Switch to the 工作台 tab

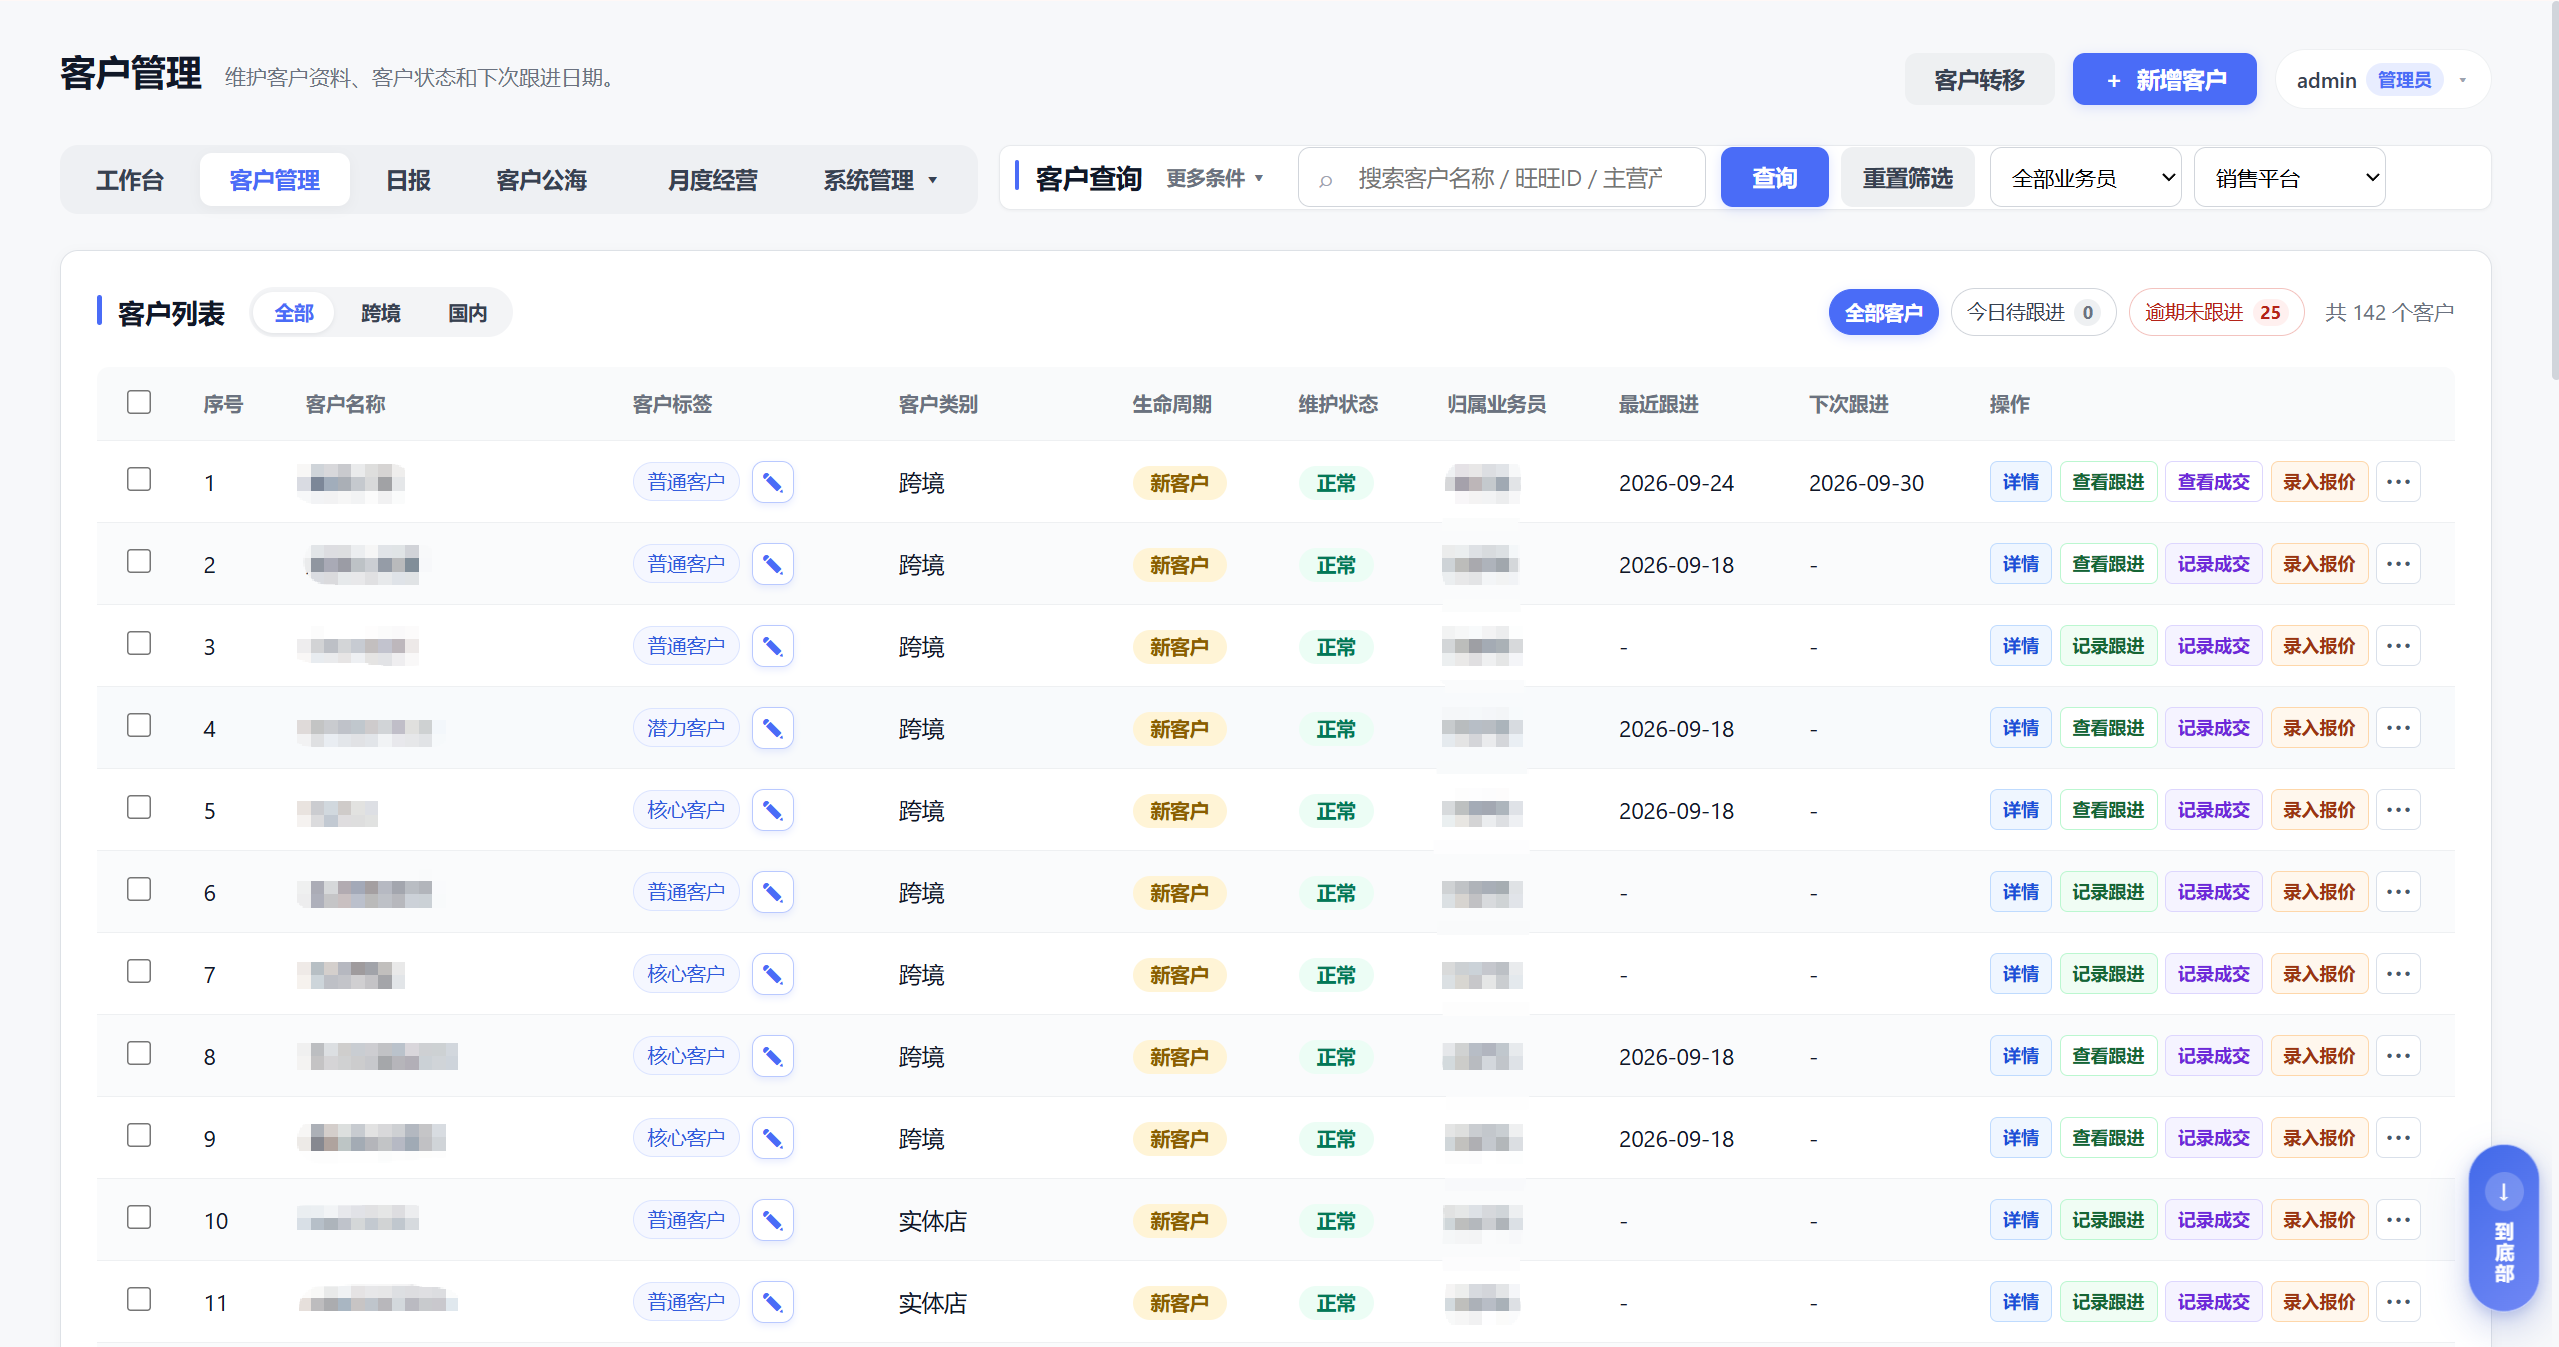130,180
